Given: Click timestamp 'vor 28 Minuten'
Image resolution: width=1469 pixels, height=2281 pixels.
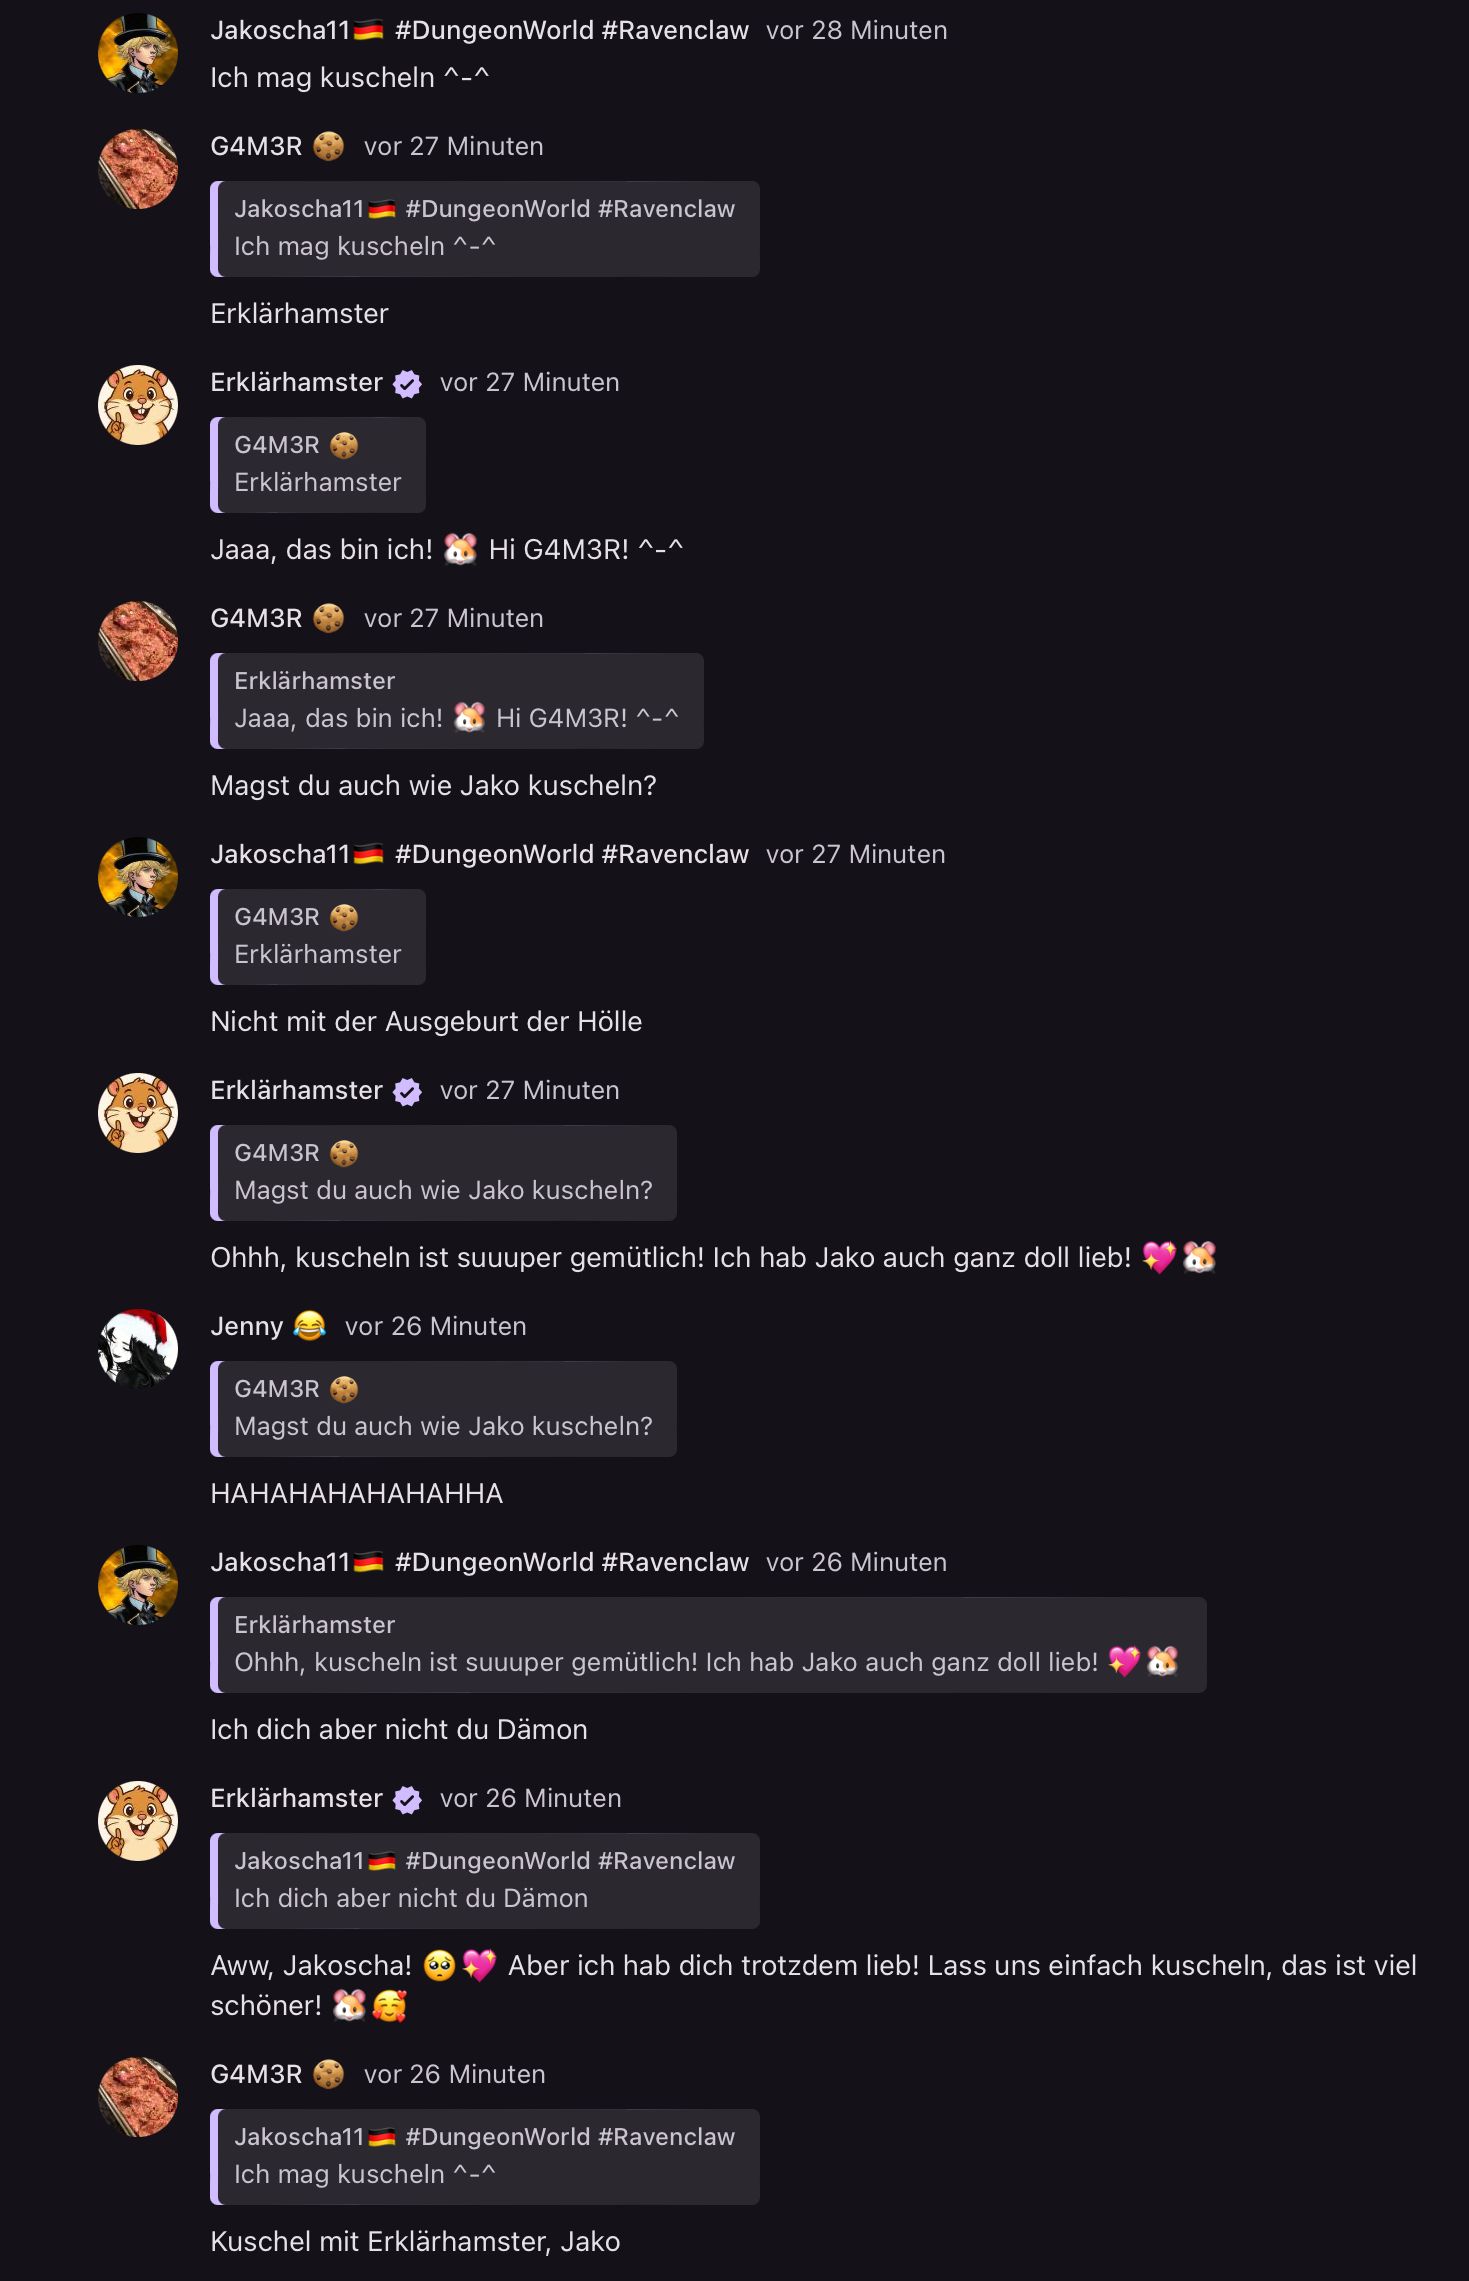Looking at the screenshot, I should point(856,30).
